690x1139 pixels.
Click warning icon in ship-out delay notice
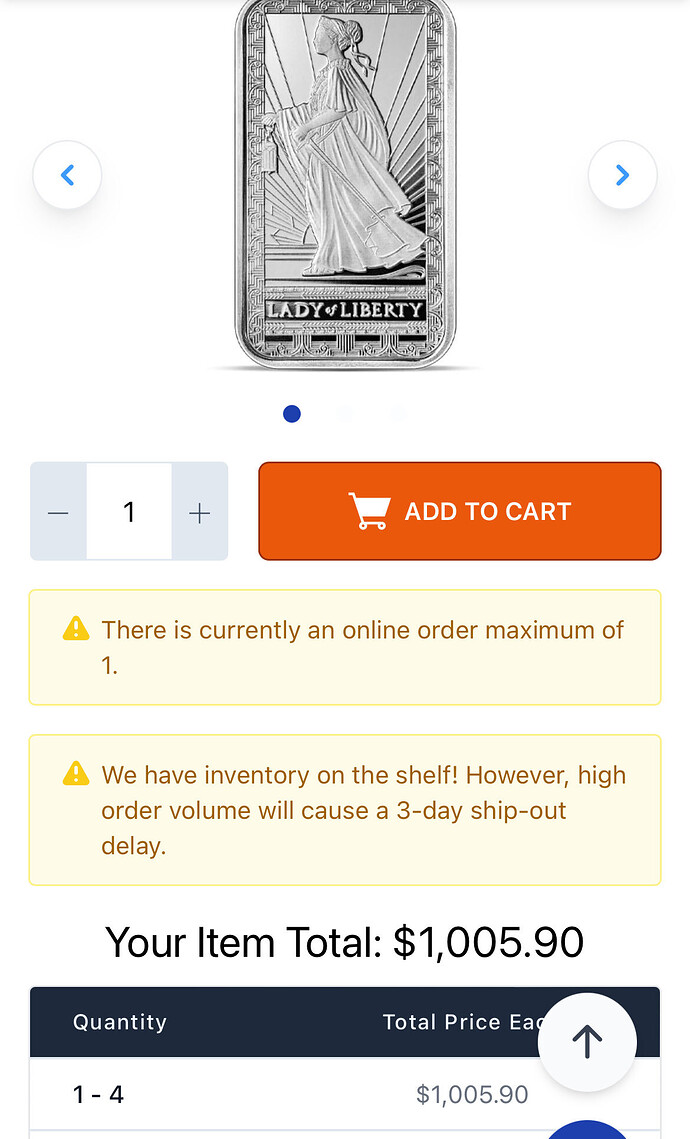(76, 774)
